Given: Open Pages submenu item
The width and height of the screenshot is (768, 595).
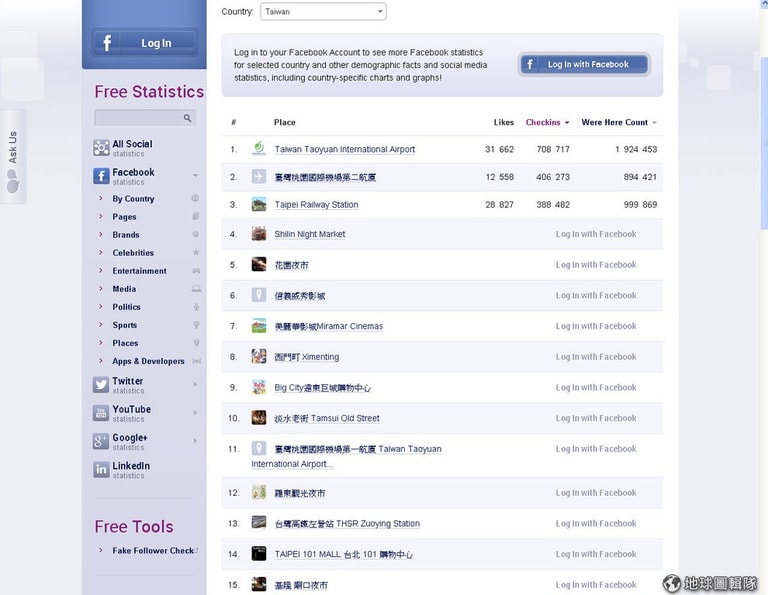Looking at the screenshot, I should pyautogui.click(x=124, y=217).
